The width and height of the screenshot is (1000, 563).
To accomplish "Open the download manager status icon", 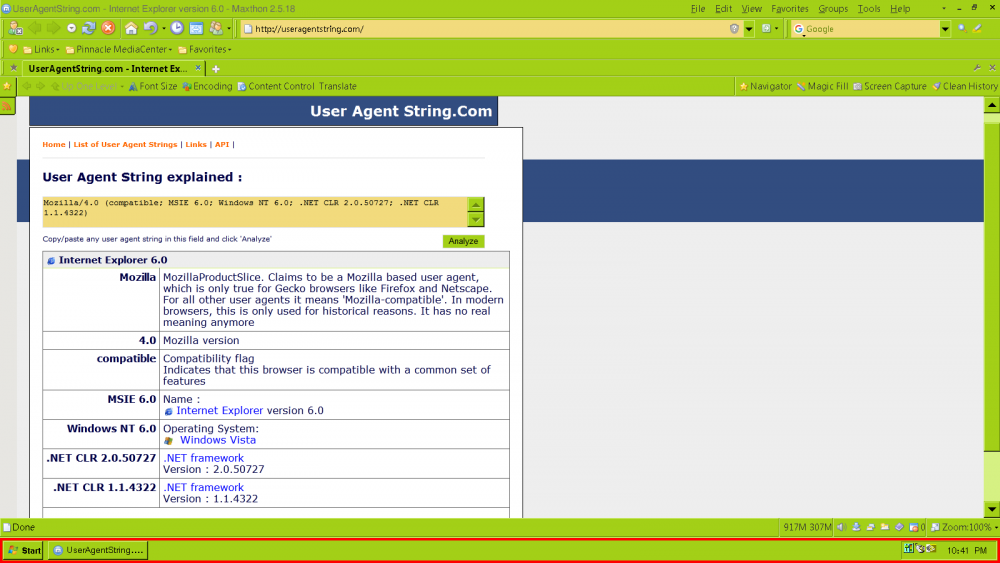I will [857, 527].
